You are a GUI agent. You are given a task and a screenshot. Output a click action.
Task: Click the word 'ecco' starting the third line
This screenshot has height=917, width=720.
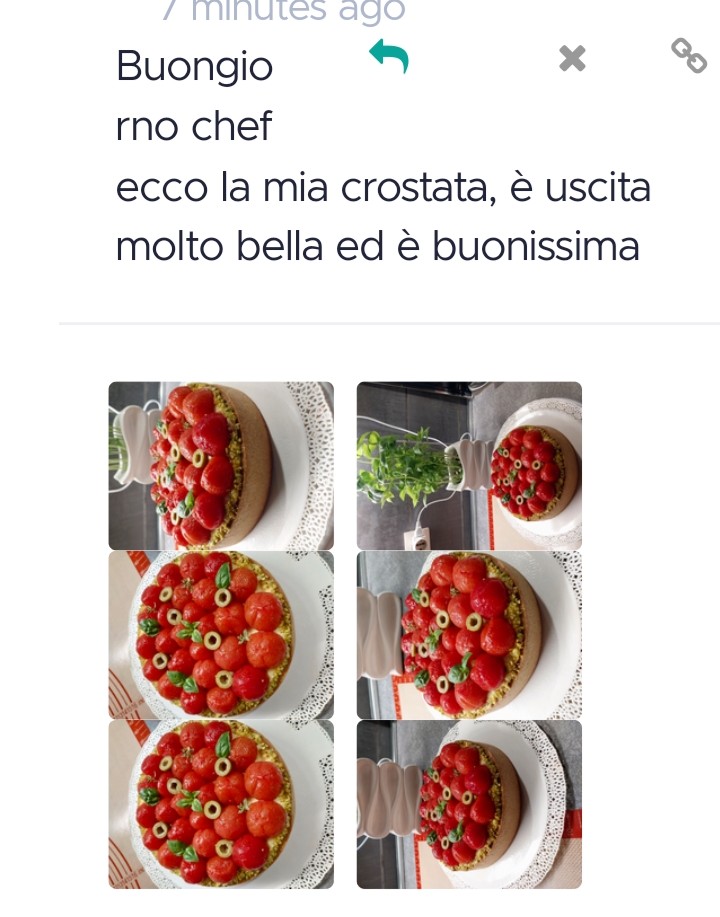pos(162,189)
